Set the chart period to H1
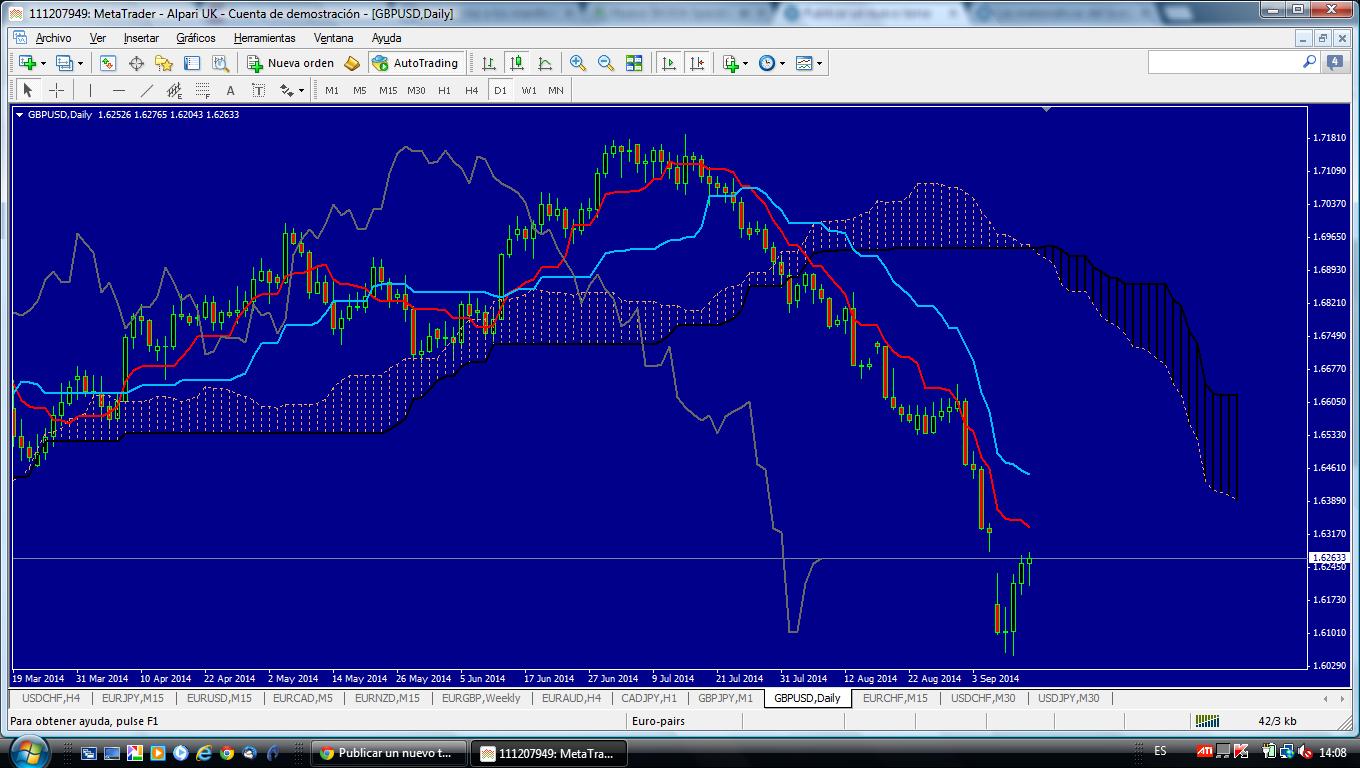The width and height of the screenshot is (1360, 768). (x=444, y=90)
